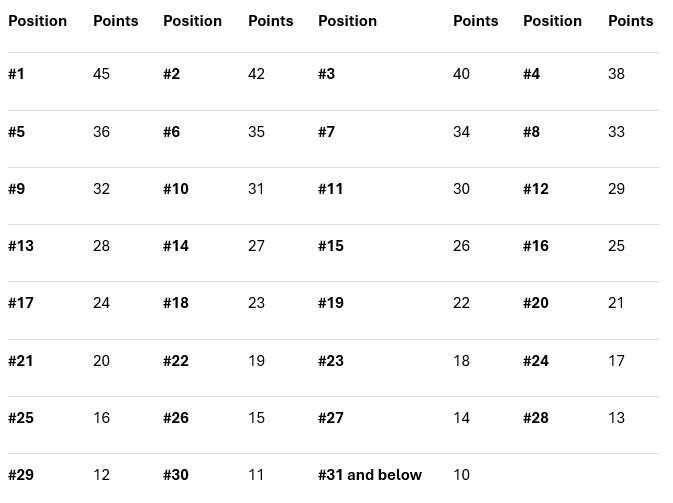This screenshot has height=503, width=673.
Task: Select the 32 points value
Action: 101,189
